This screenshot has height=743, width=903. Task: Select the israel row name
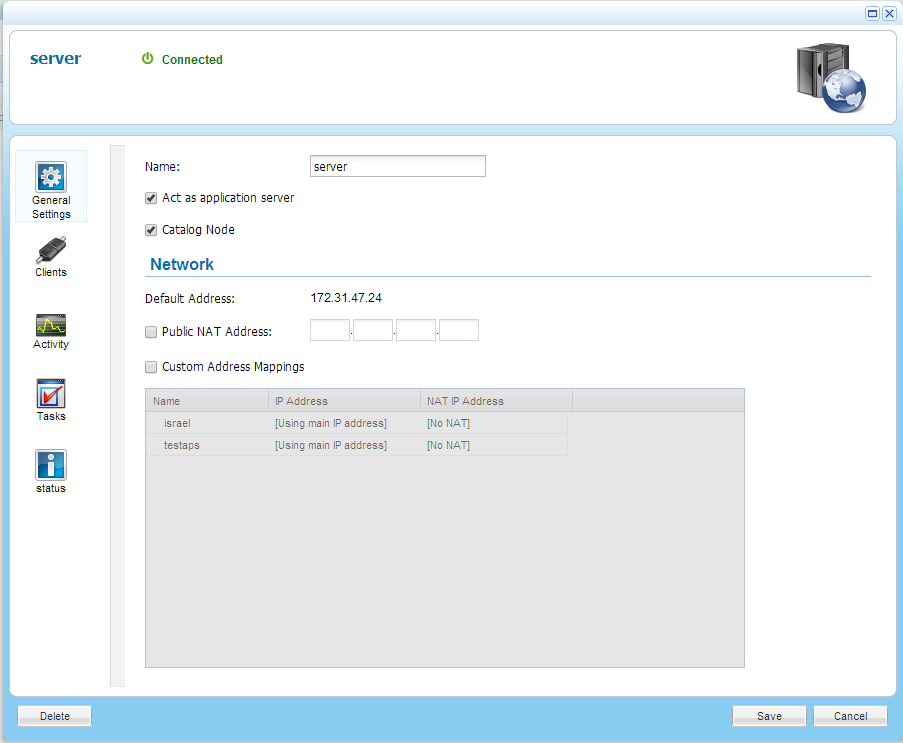[177, 423]
